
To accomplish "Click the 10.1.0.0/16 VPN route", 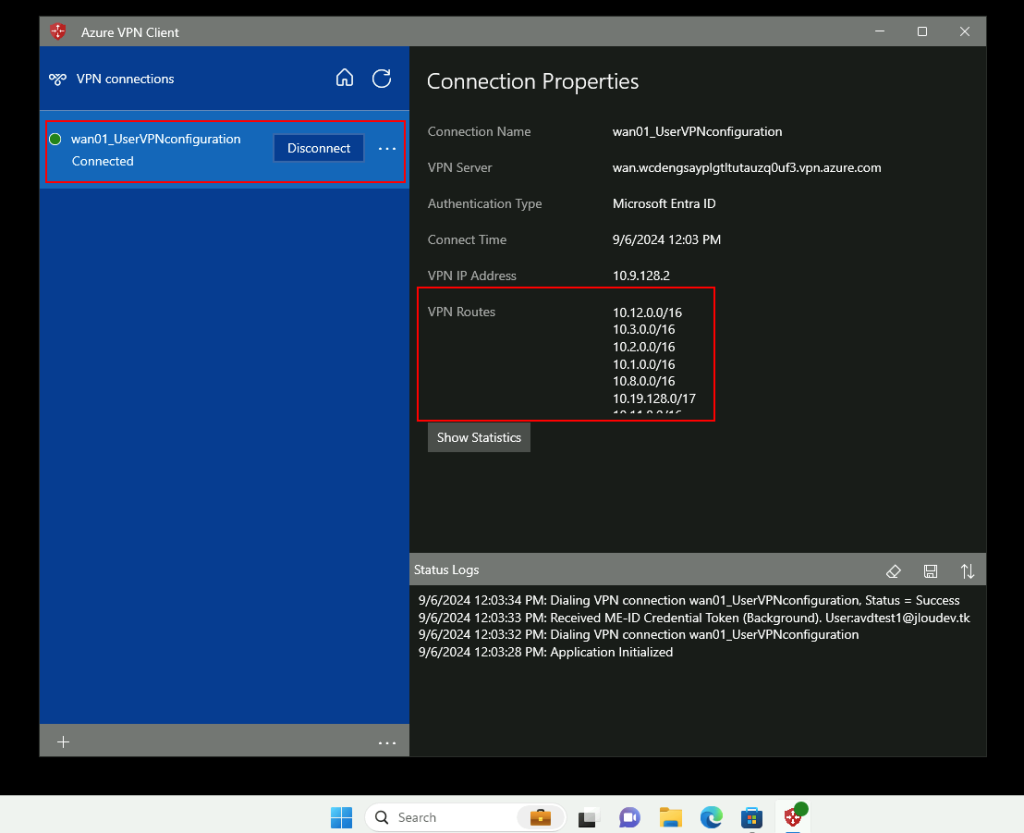I will click(643, 364).
